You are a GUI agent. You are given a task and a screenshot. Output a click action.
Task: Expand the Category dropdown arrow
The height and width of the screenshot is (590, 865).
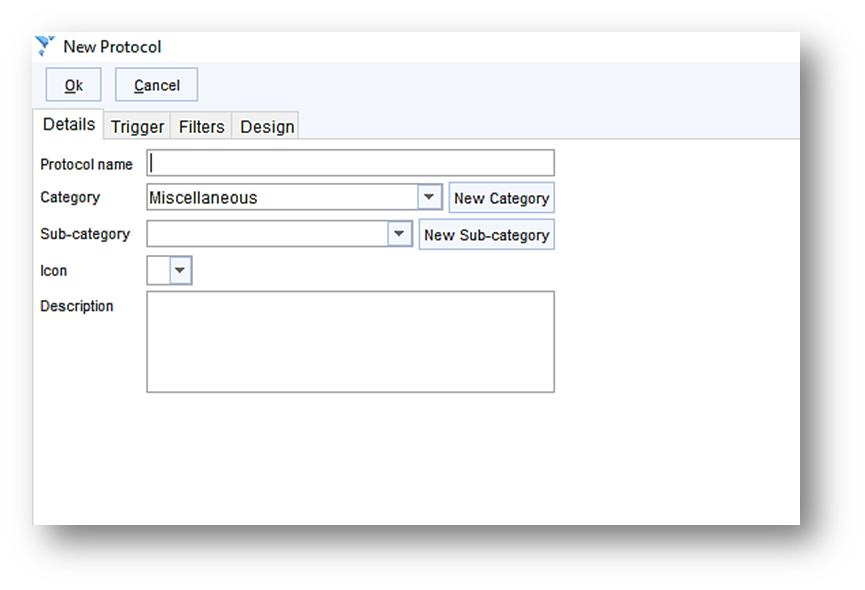(x=429, y=197)
